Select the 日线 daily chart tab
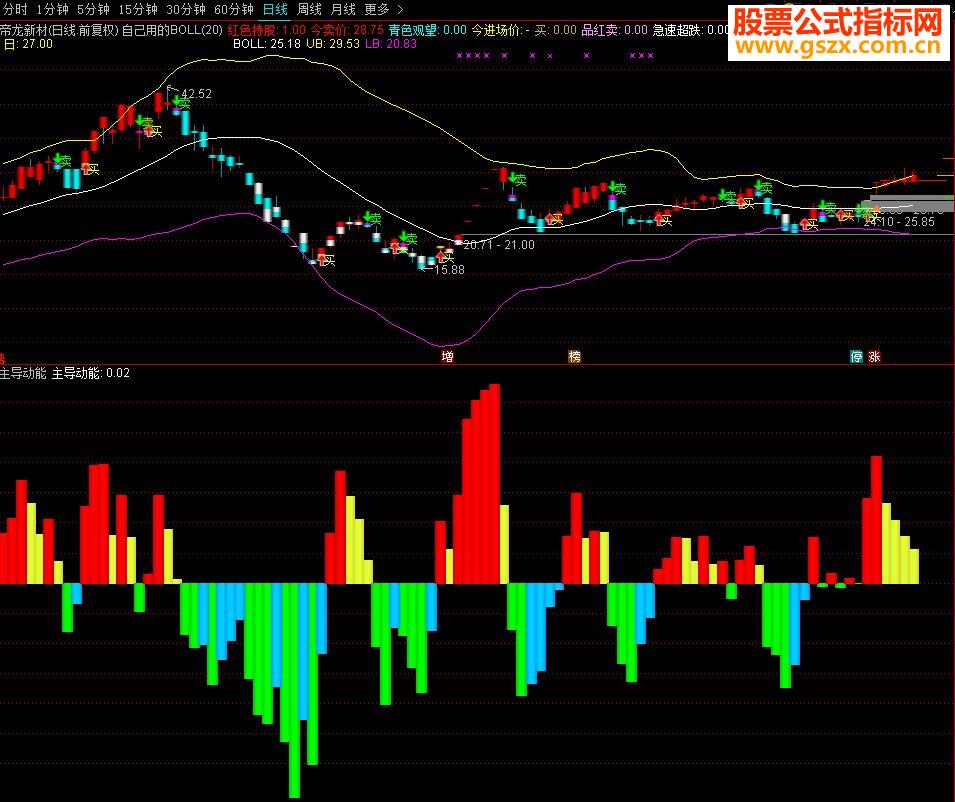 tap(275, 9)
